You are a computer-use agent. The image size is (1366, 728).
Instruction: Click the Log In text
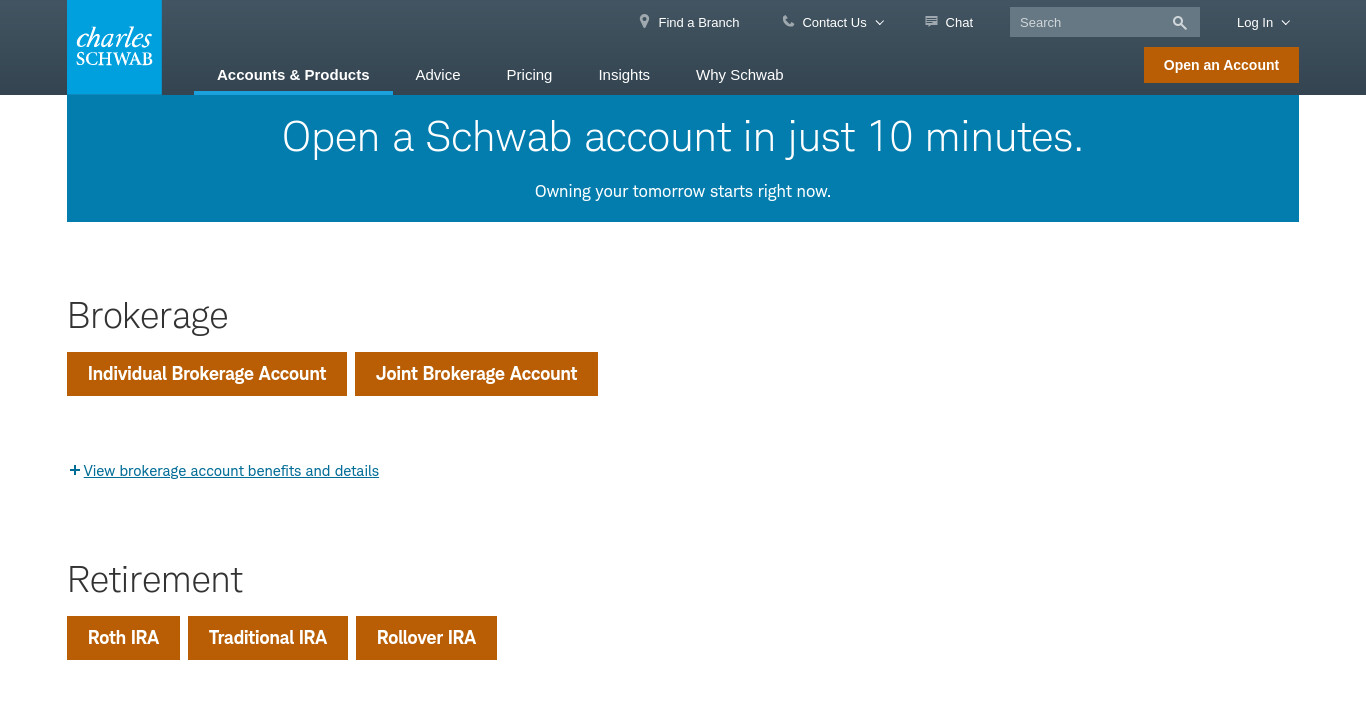(1255, 22)
